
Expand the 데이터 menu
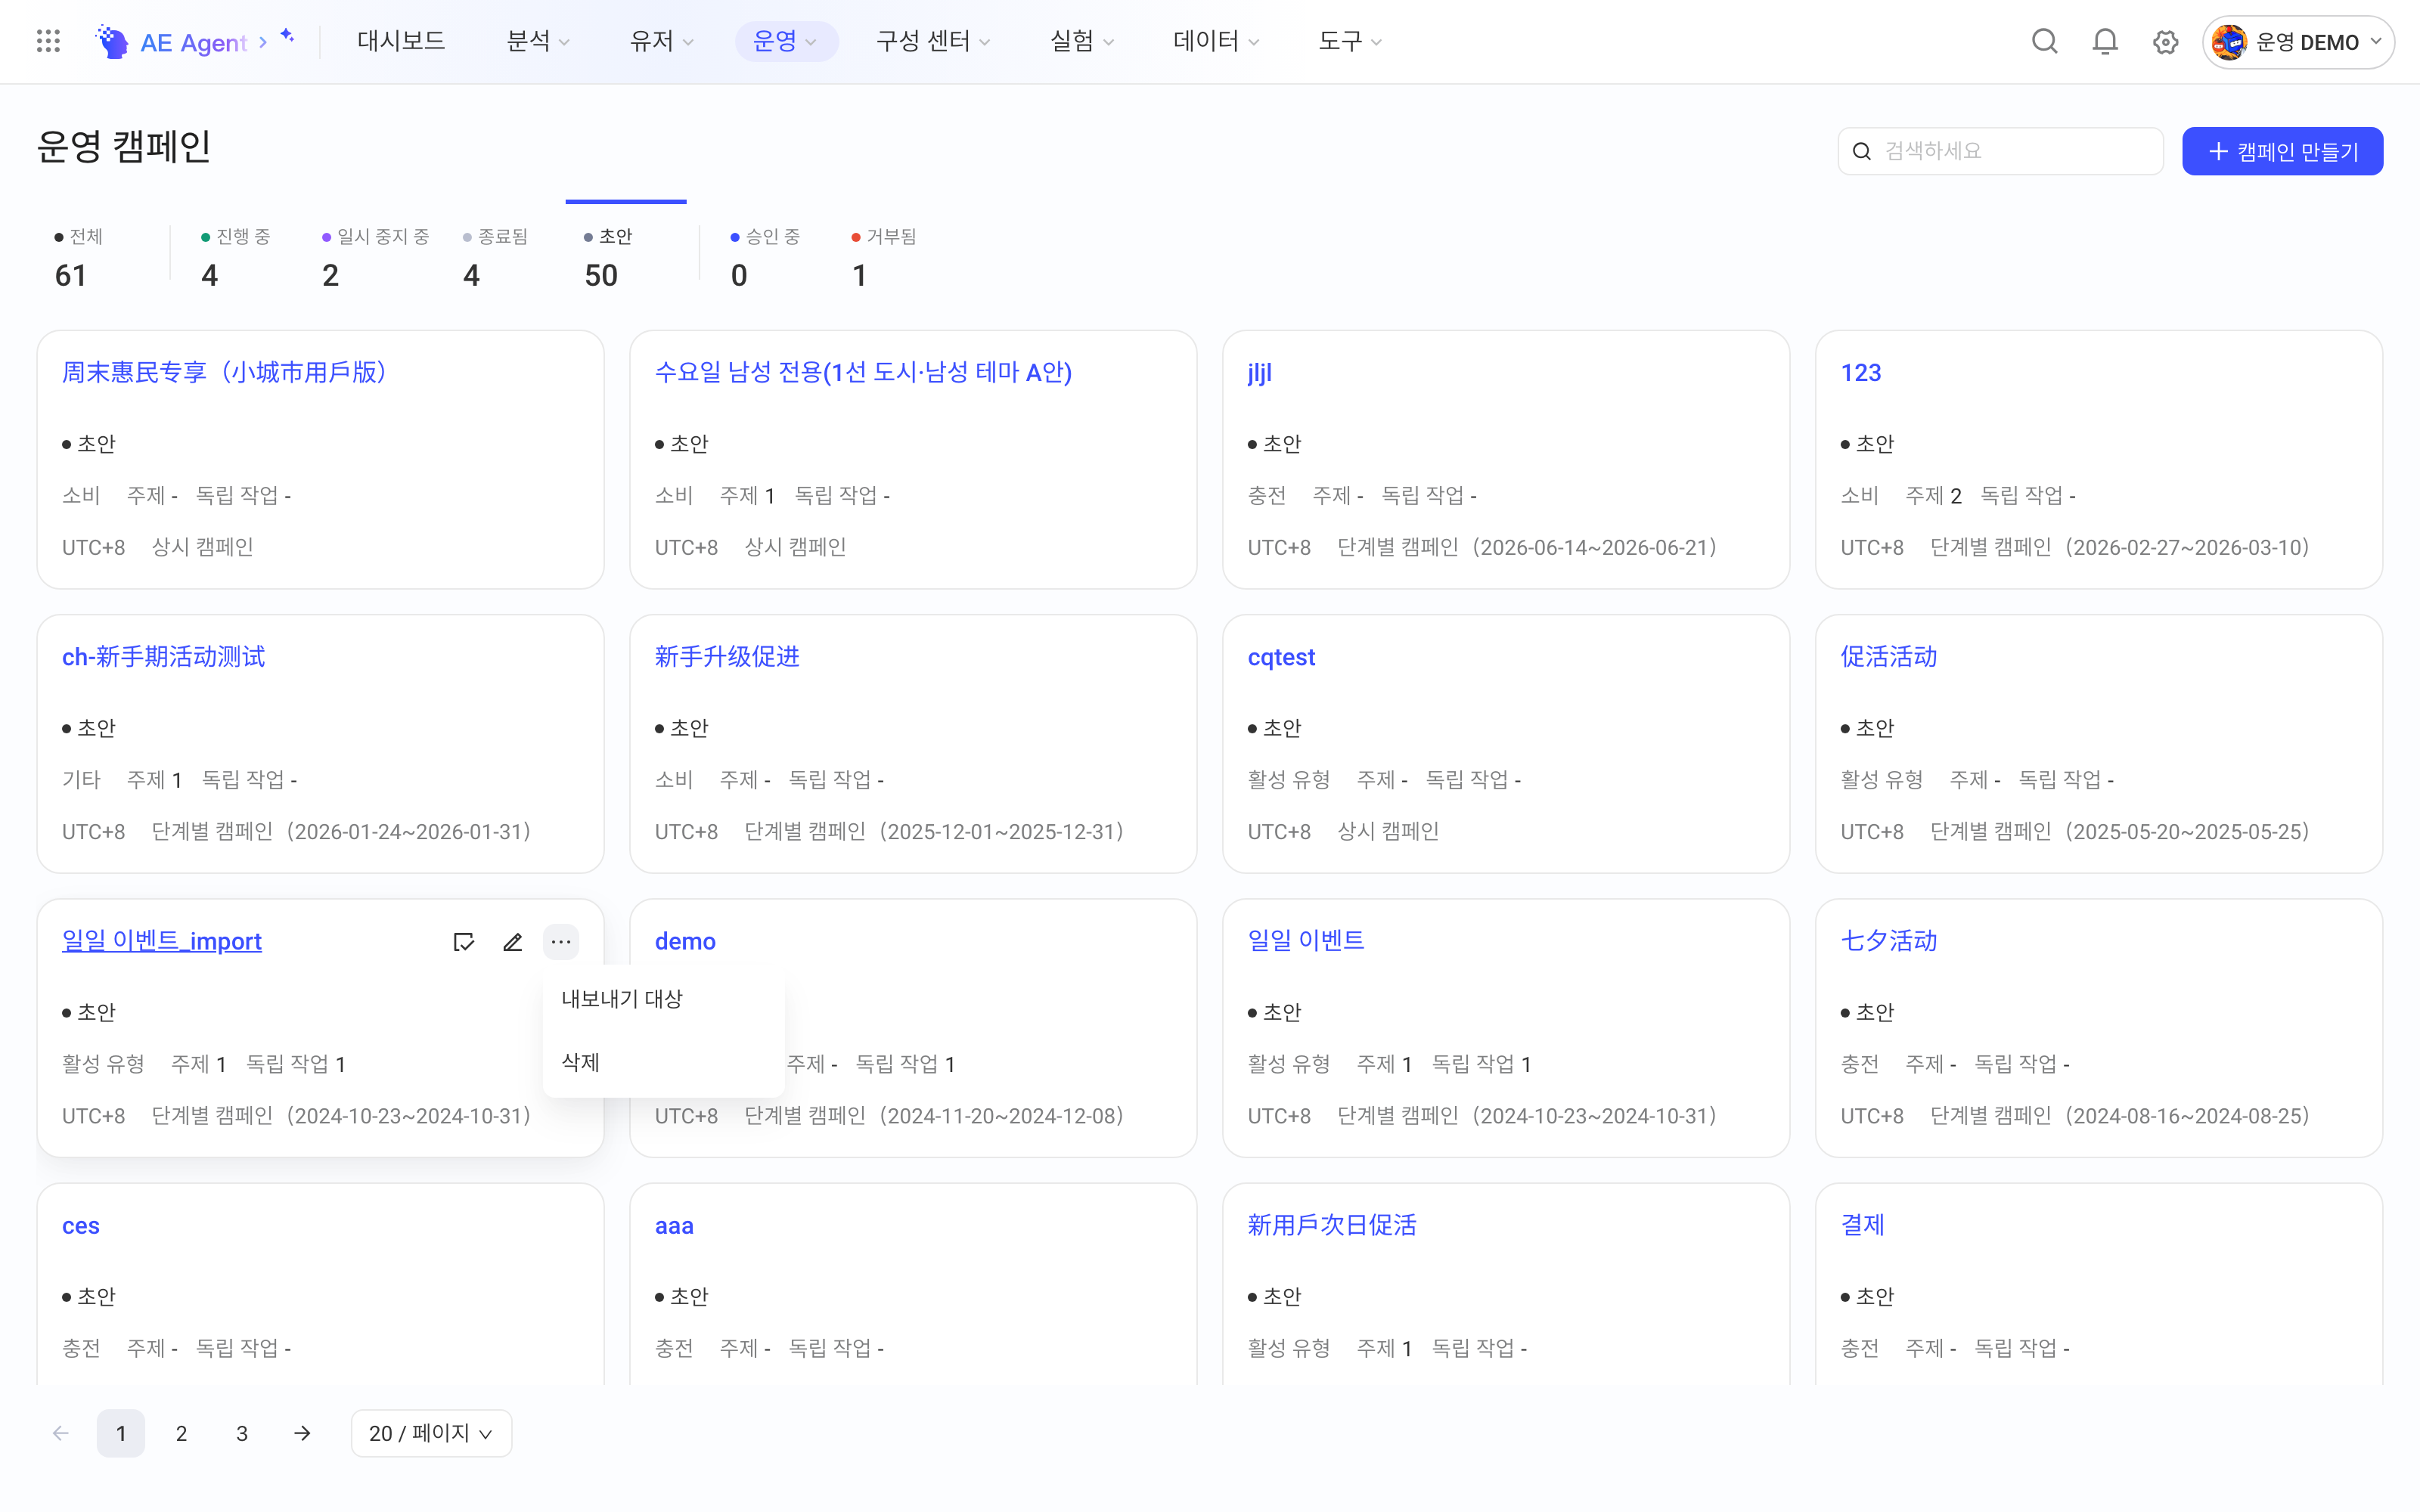click(1216, 41)
